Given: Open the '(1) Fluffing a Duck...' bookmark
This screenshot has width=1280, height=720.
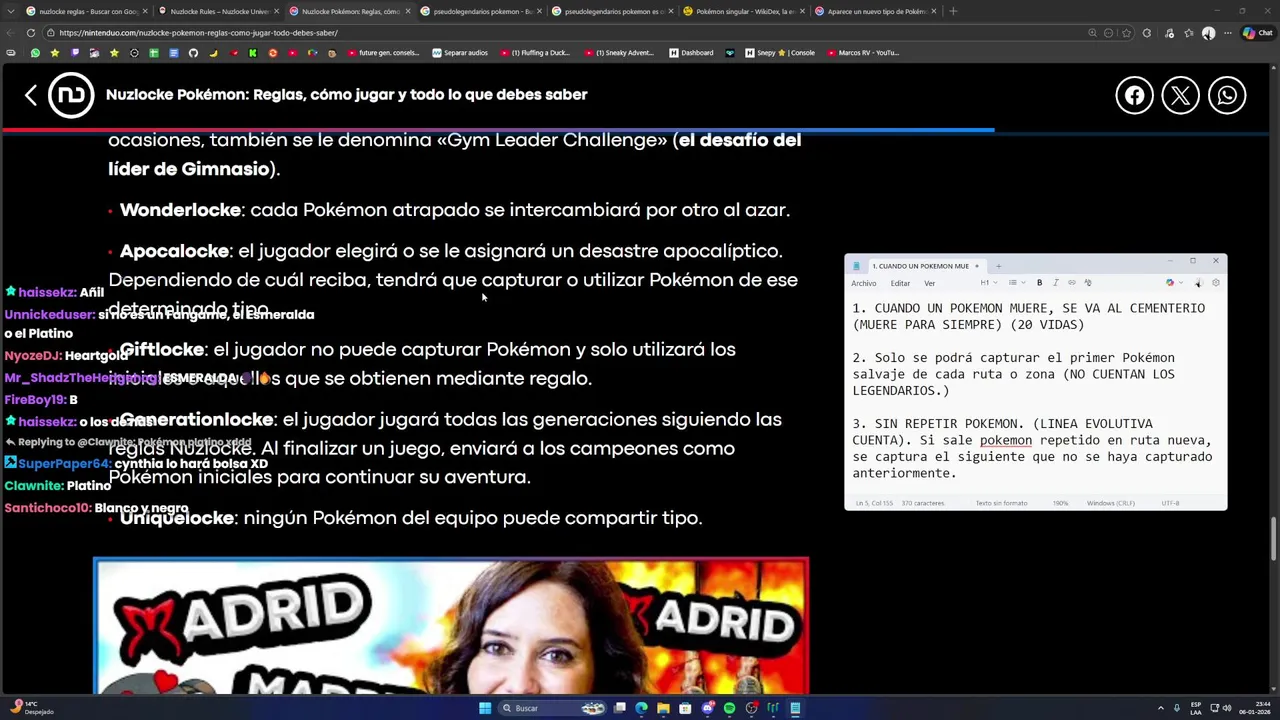Looking at the screenshot, I should [535, 52].
